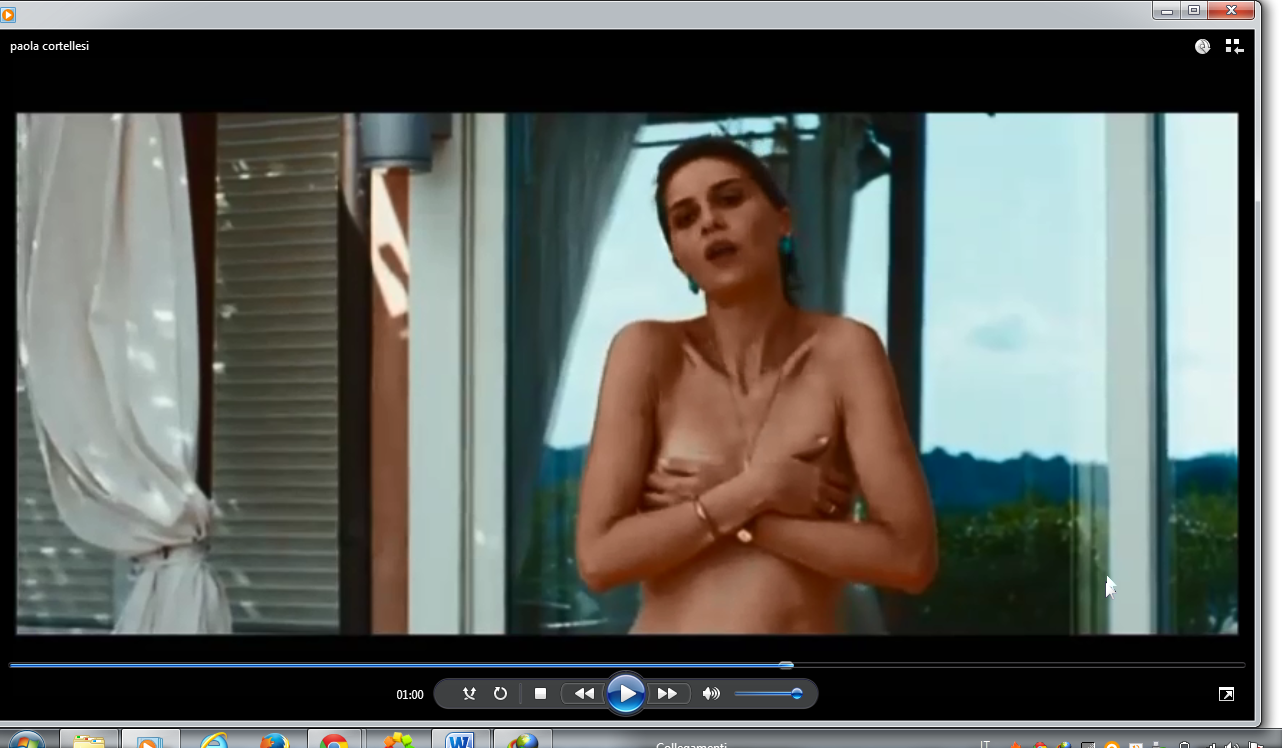Switch to full screen view

[x=1225, y=694]
